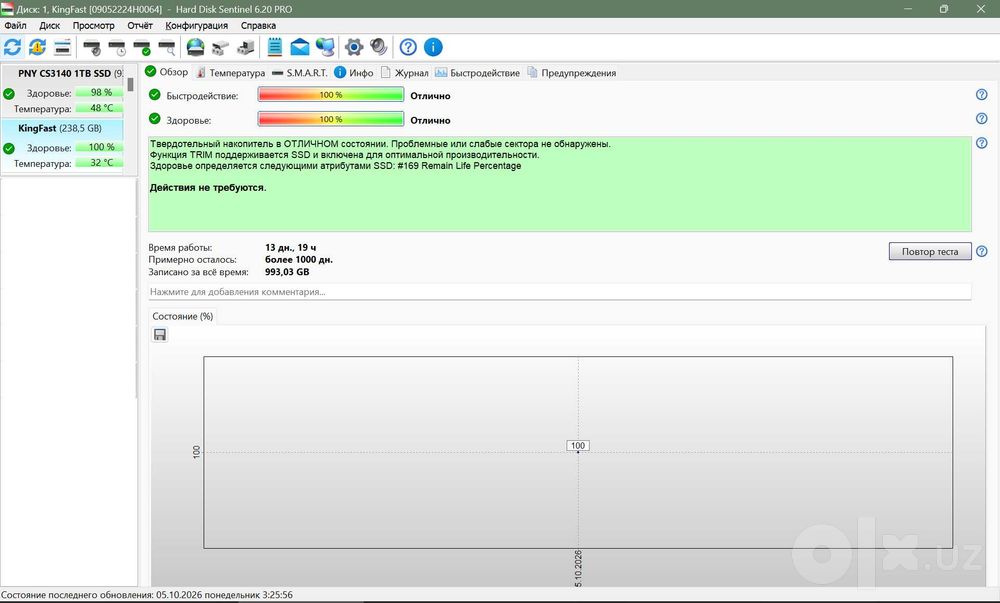
Task: Click the Быстродействие 100 % gradient bar
Action: coord(330,94)
